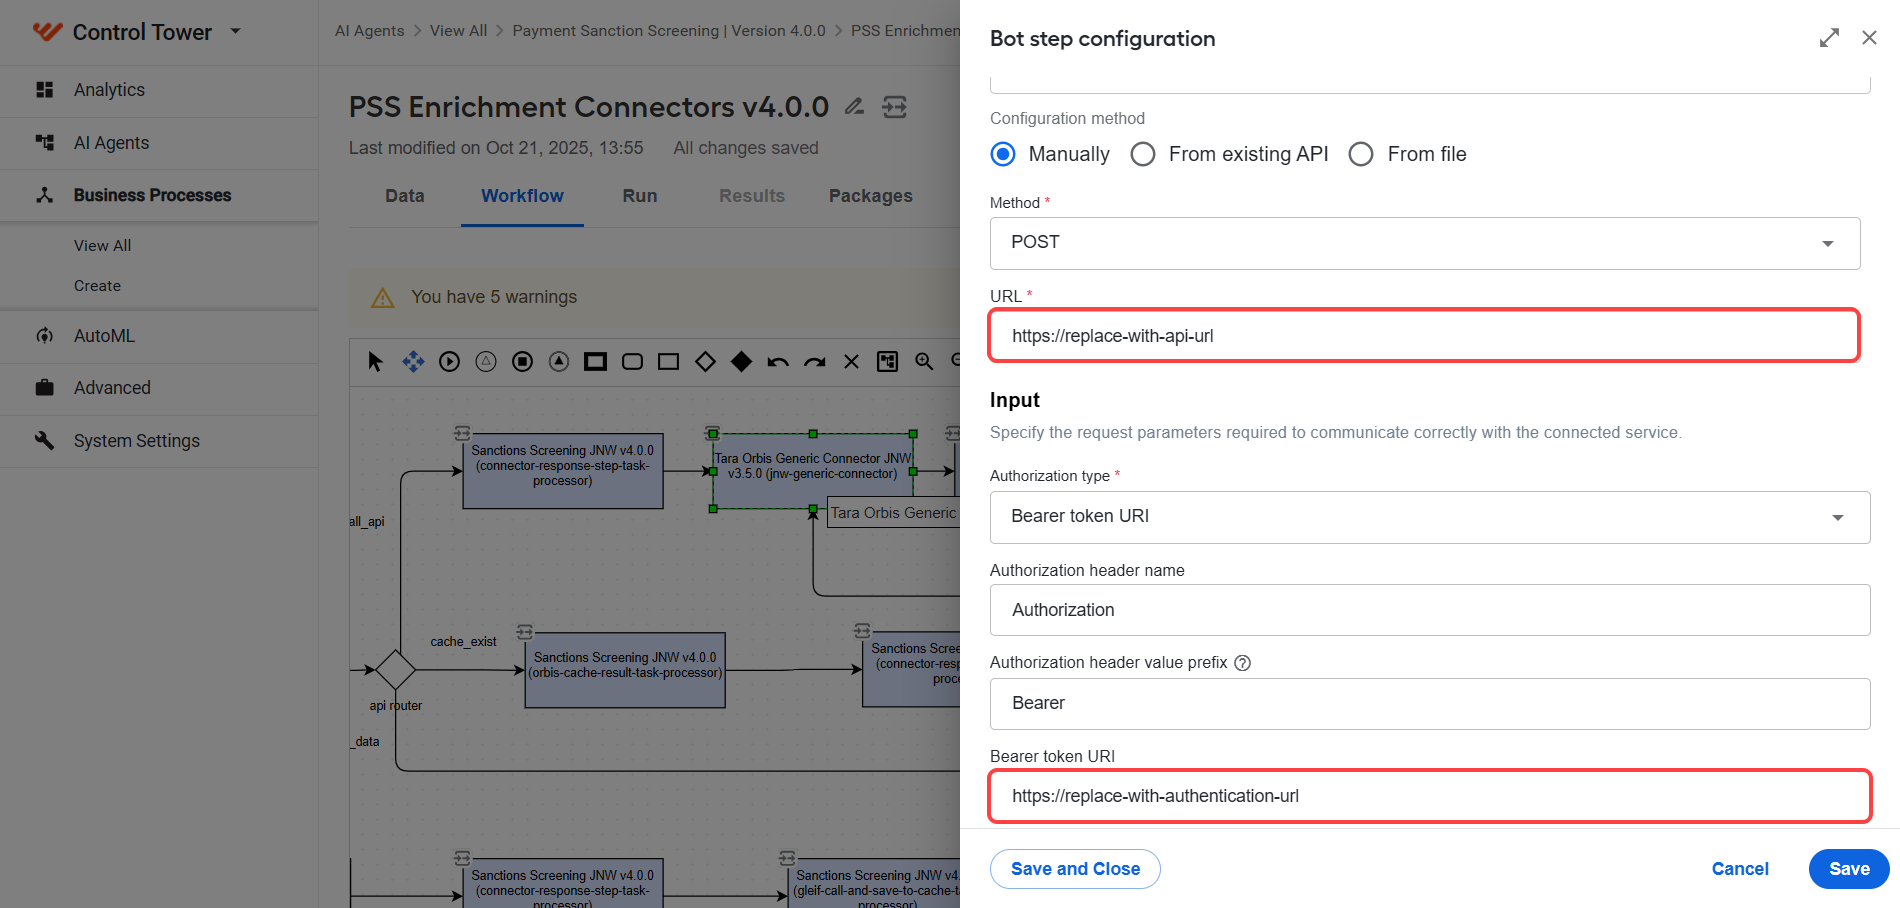Open the Packages tab

click(x=871, y=196)
